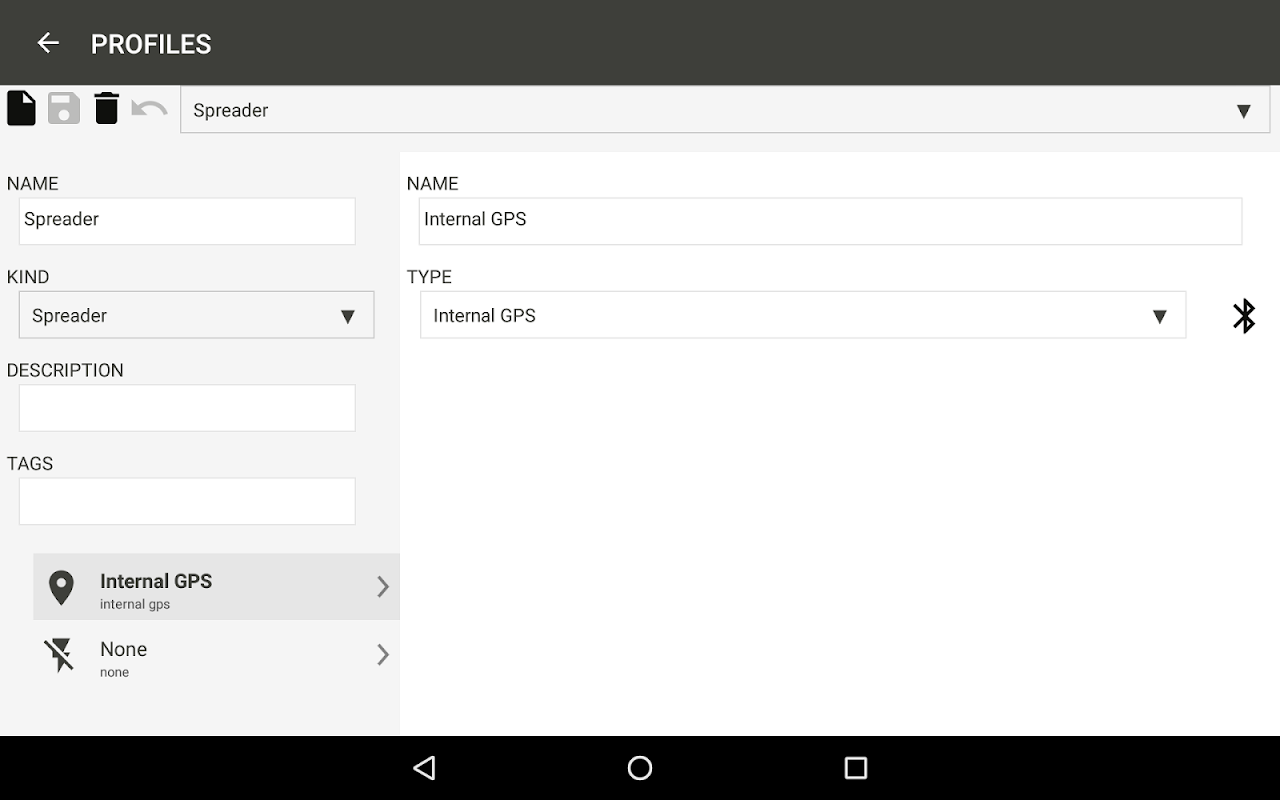1280x800 pixels.
Task: Click the 'internal gps' subtitle text
Action: click(135, 605)
